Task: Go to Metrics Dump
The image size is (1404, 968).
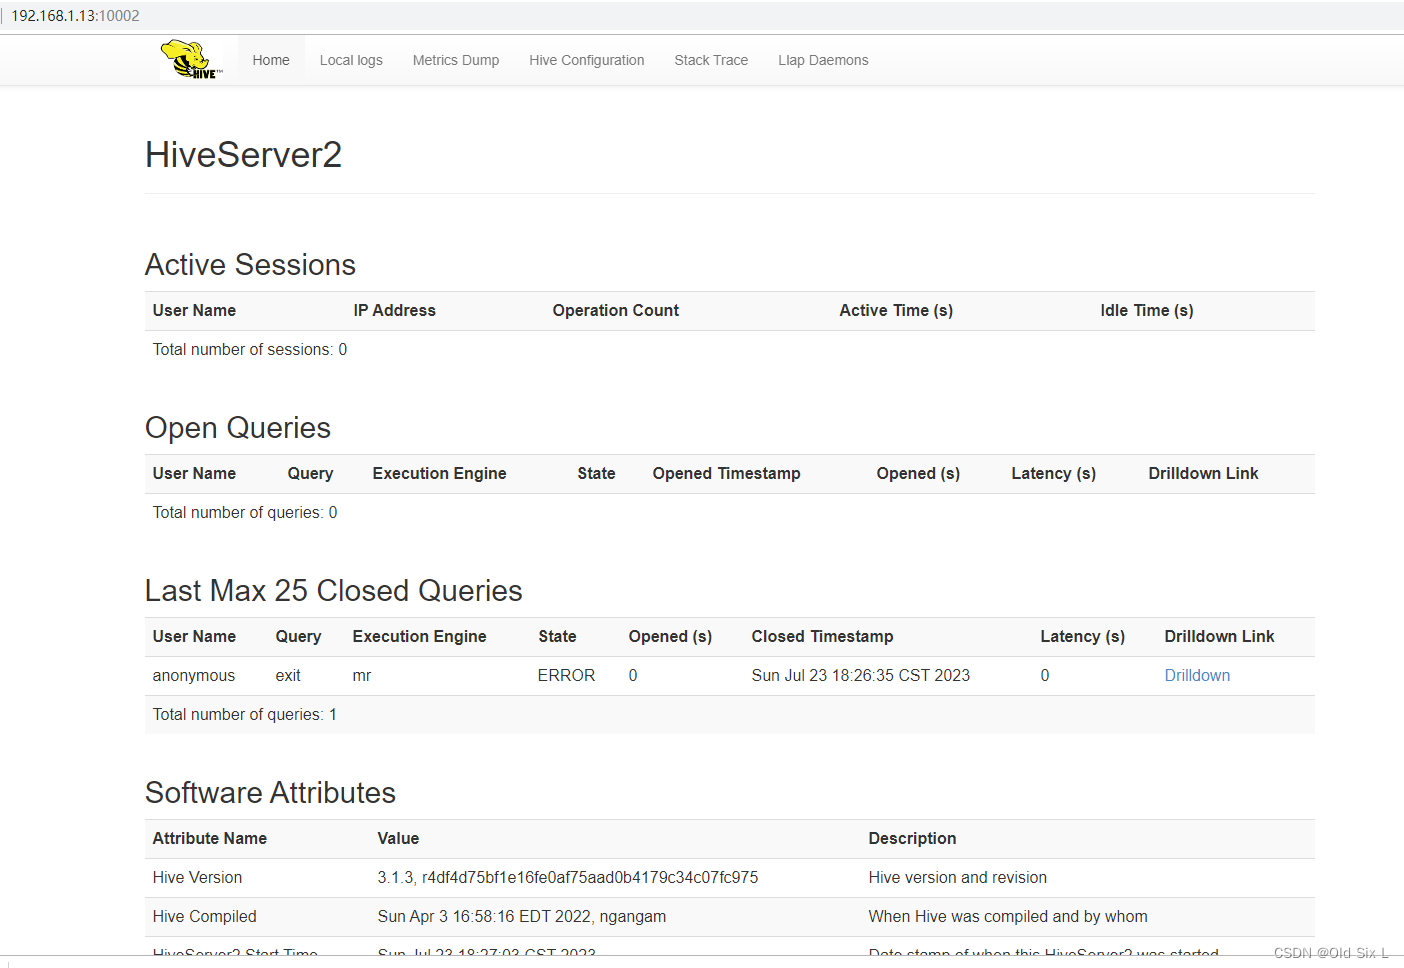Action: [x=456, y=60]
